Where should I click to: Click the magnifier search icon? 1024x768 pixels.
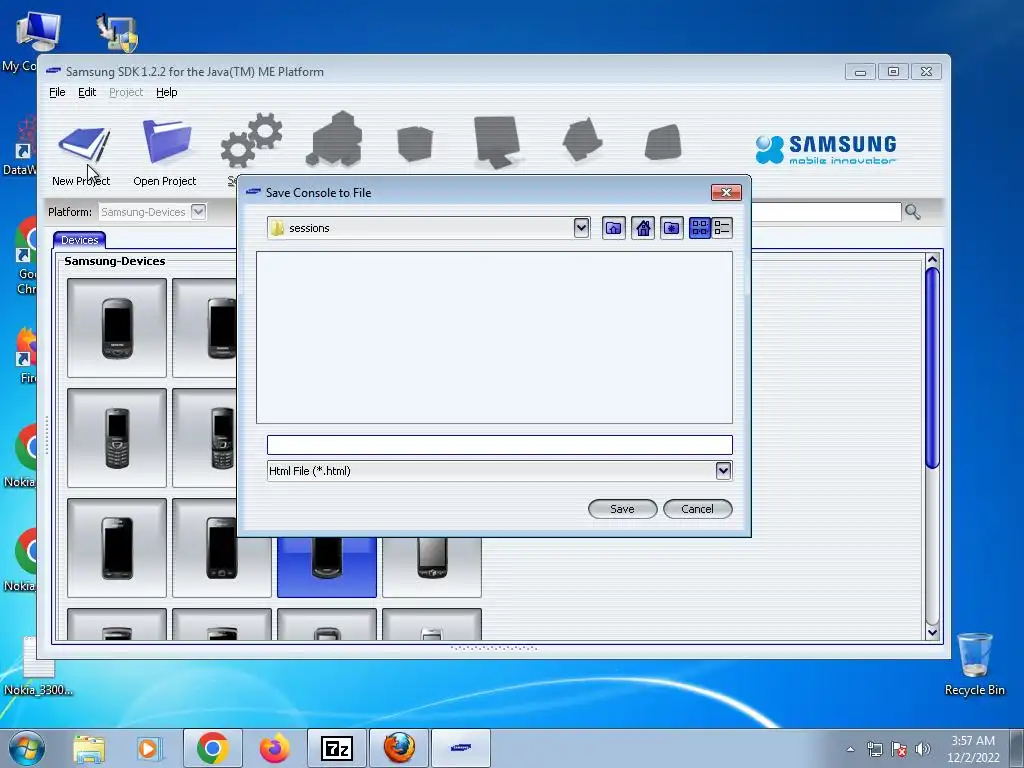[x=912, y=212]
